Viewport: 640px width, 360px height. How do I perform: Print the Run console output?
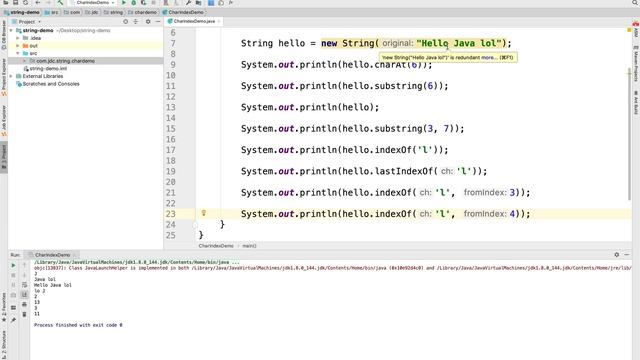tap(24, 304)
